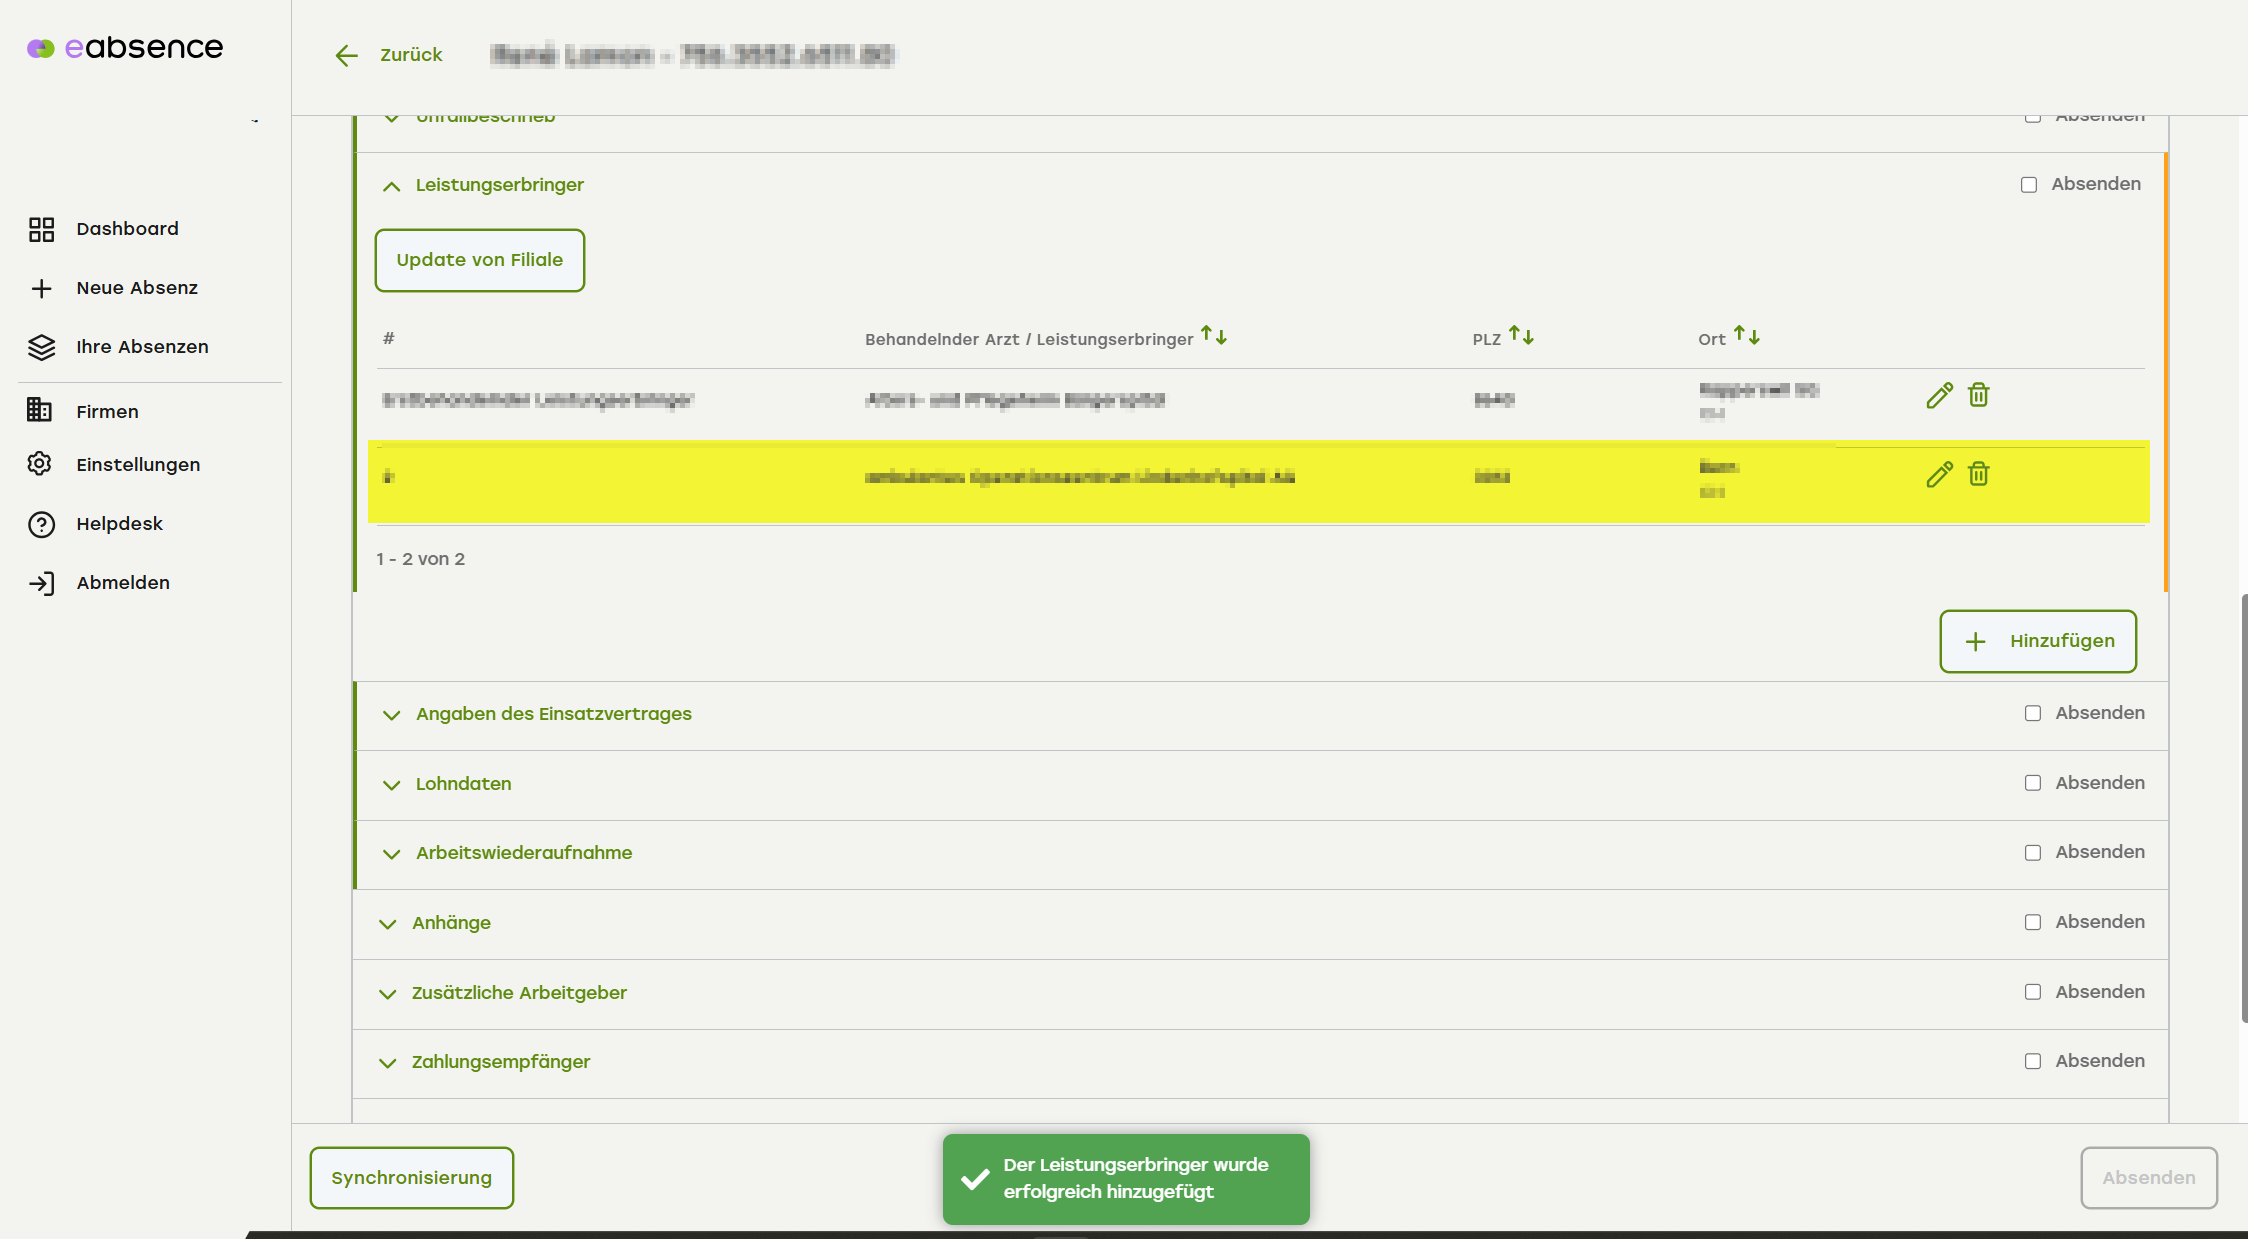Click trash icon in first table row

(x=1978, y=396)
